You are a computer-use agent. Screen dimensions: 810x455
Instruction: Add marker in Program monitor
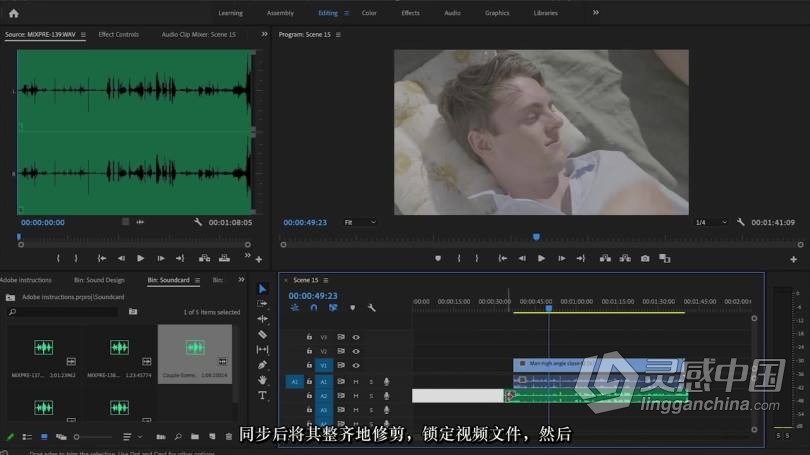(x=438, y=258)
